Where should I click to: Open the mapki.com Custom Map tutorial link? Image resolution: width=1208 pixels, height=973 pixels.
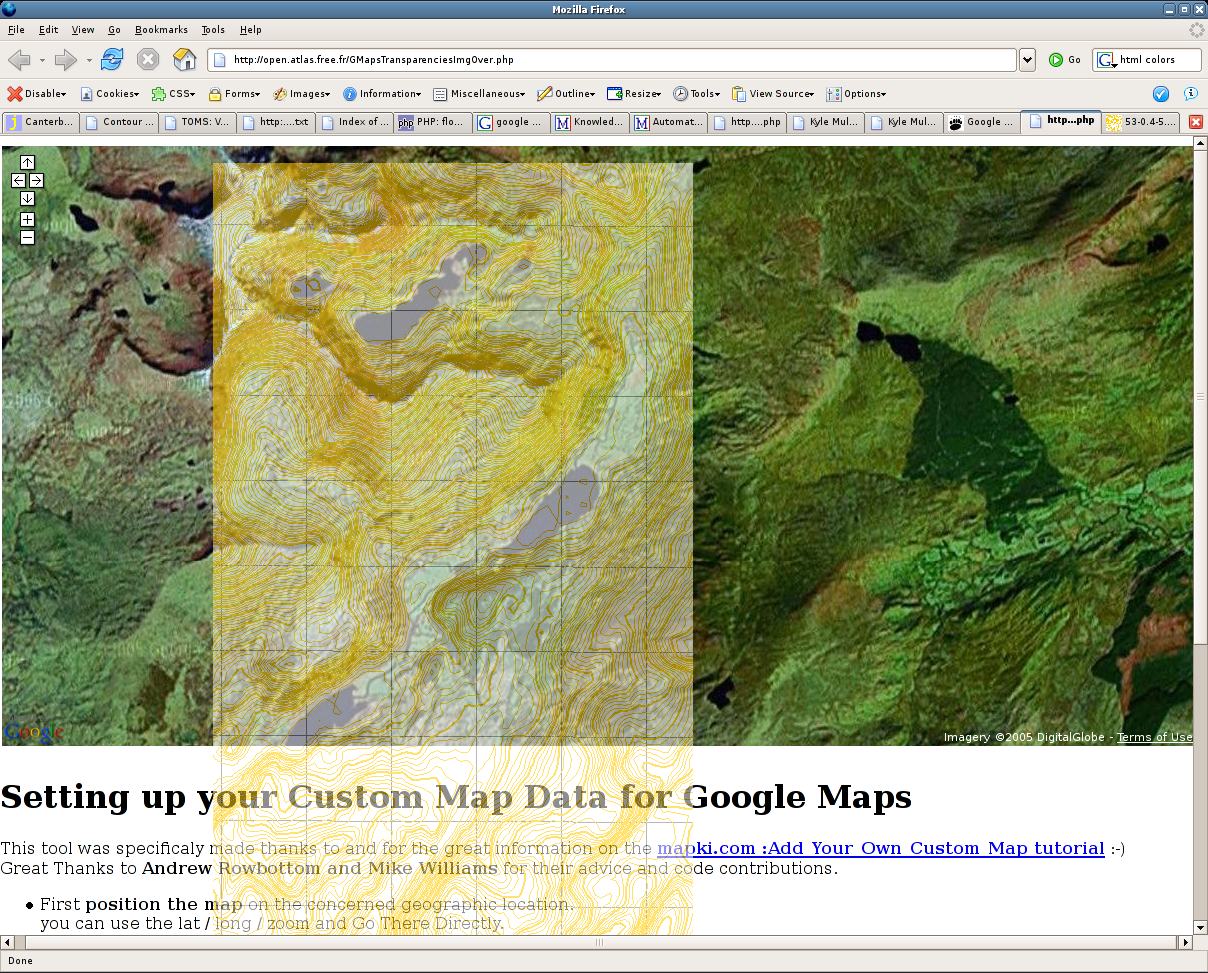click(x=881, y=848)
